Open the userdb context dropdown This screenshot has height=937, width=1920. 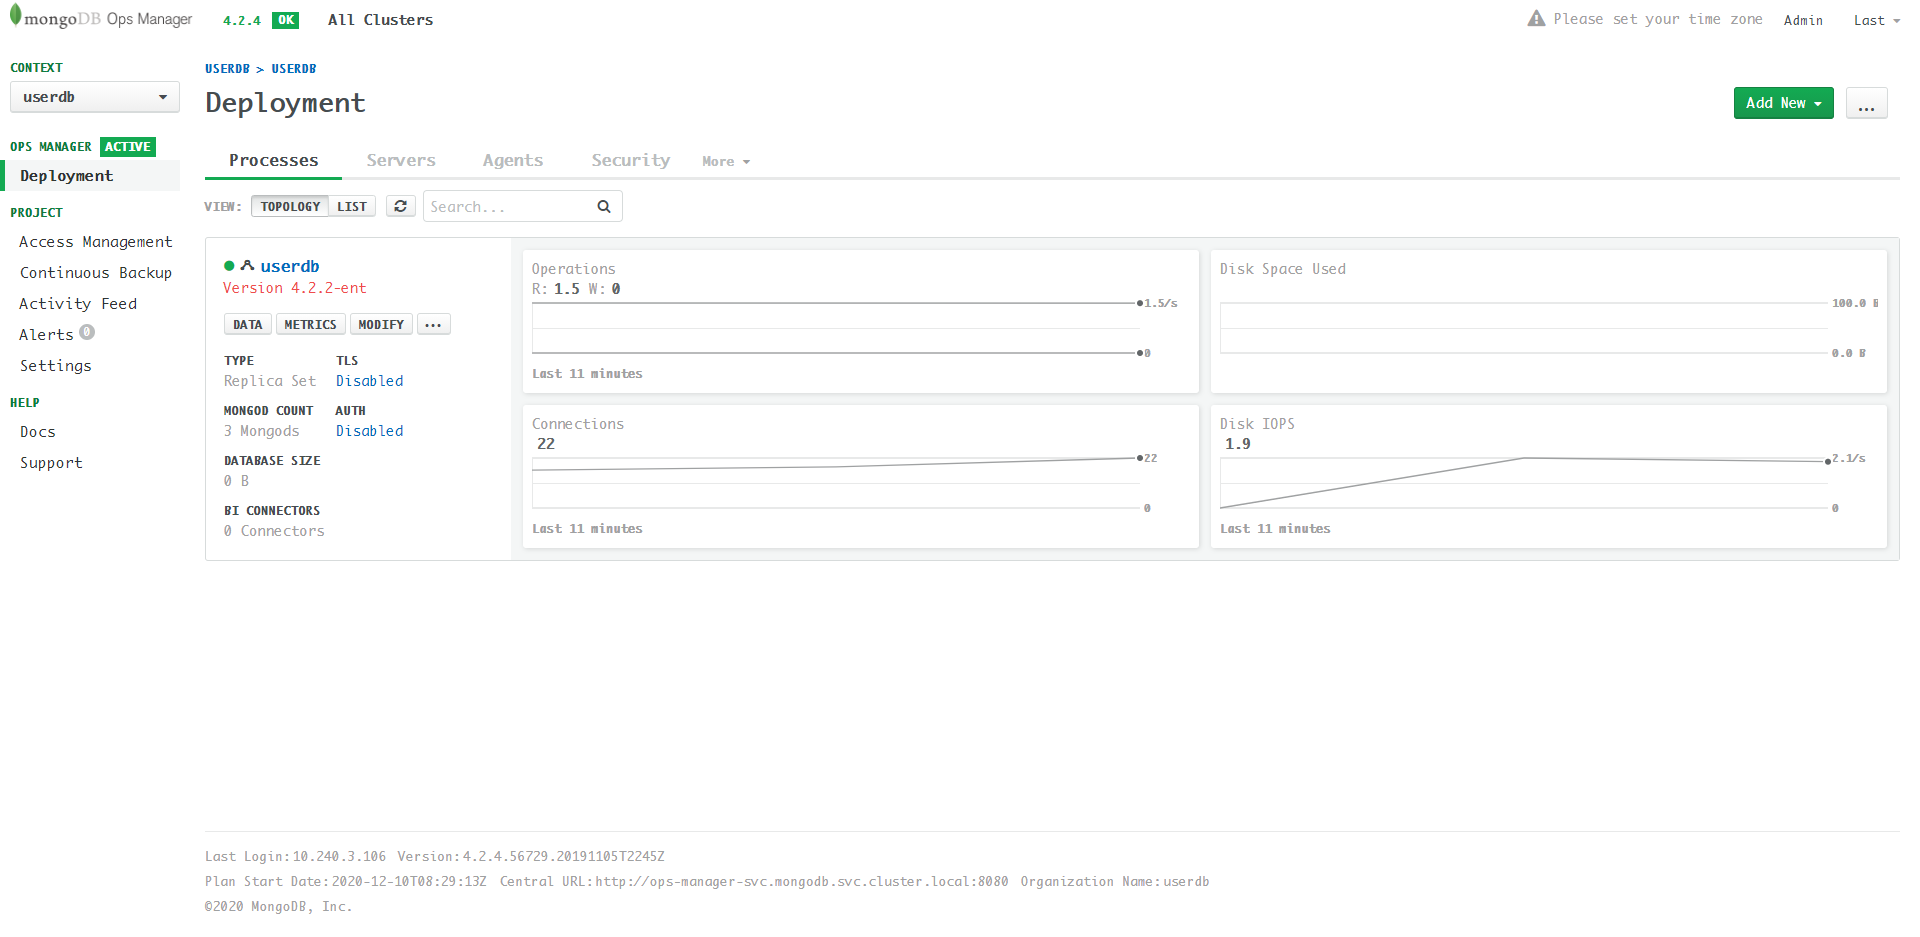click(x=95, y=97)
